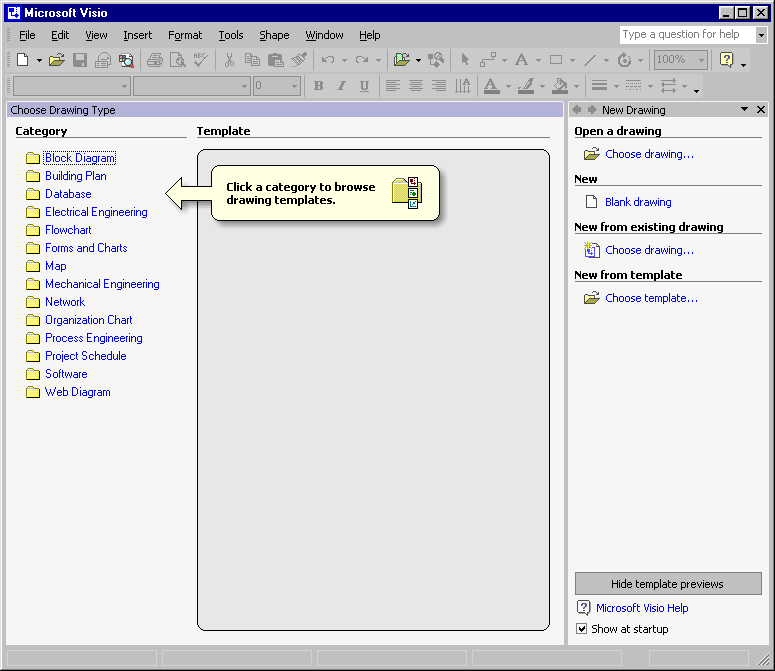This screenshot has height=671, width=775.
Task: Click the Align Center icon
Action: tap(416, 86)
